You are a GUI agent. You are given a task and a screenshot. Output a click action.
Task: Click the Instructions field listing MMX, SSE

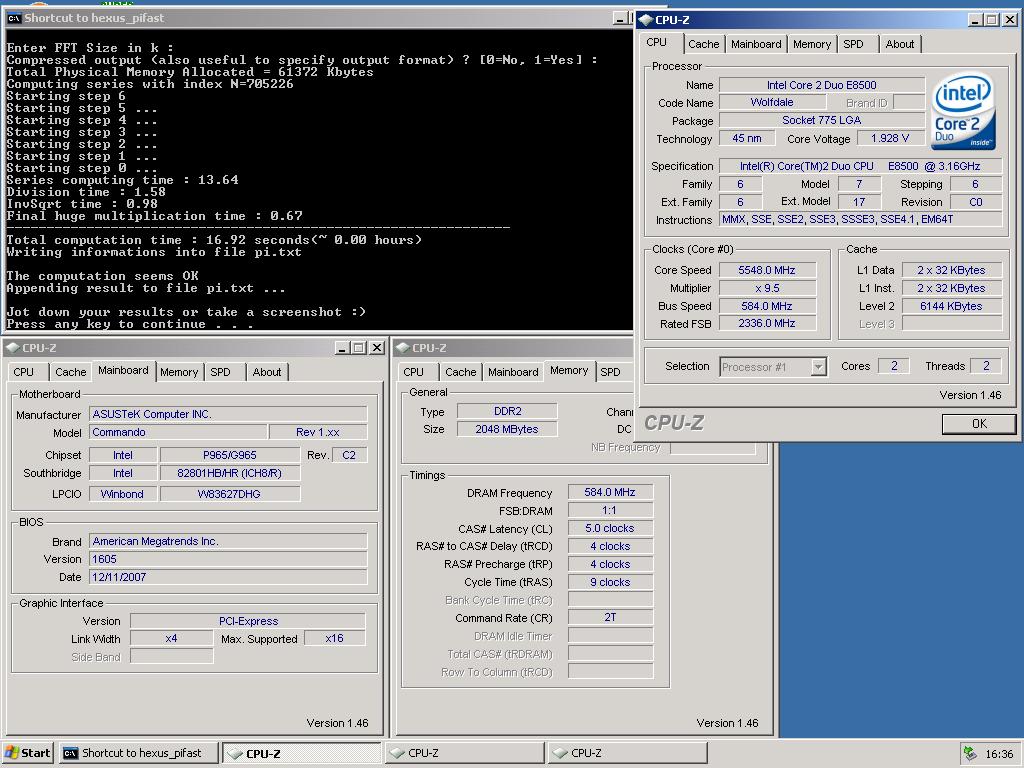860,219
